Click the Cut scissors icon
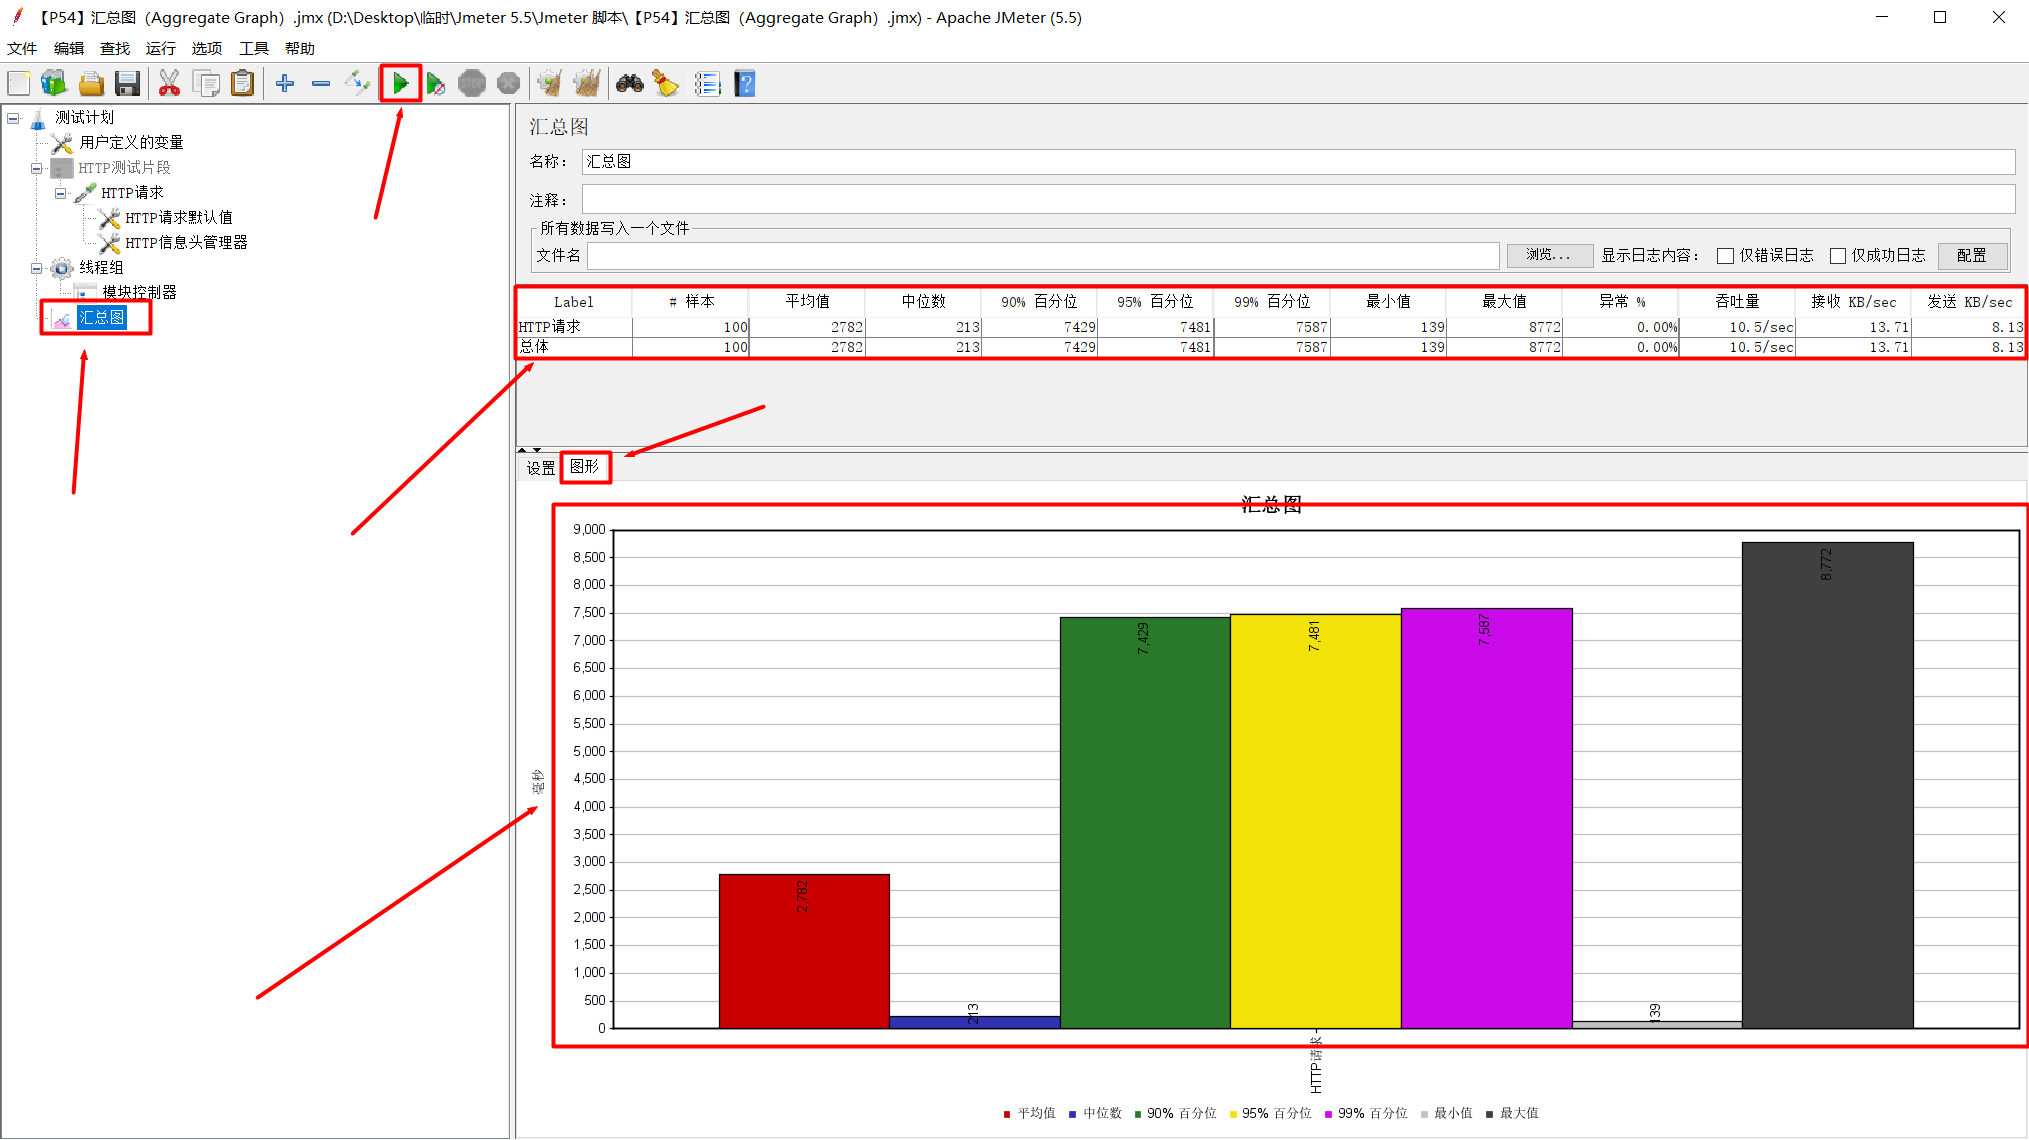This screenshot has width=2029, height=1140. point(169,84)
